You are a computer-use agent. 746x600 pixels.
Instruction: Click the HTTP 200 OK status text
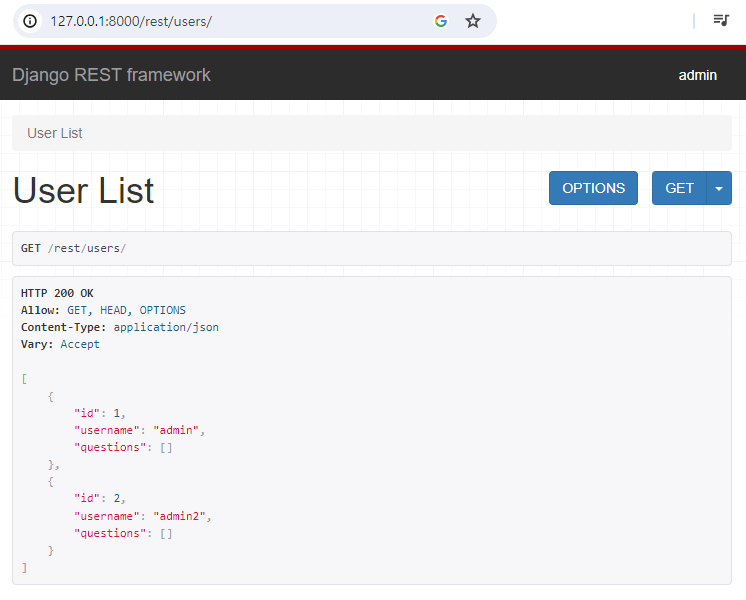pos(57,293)
